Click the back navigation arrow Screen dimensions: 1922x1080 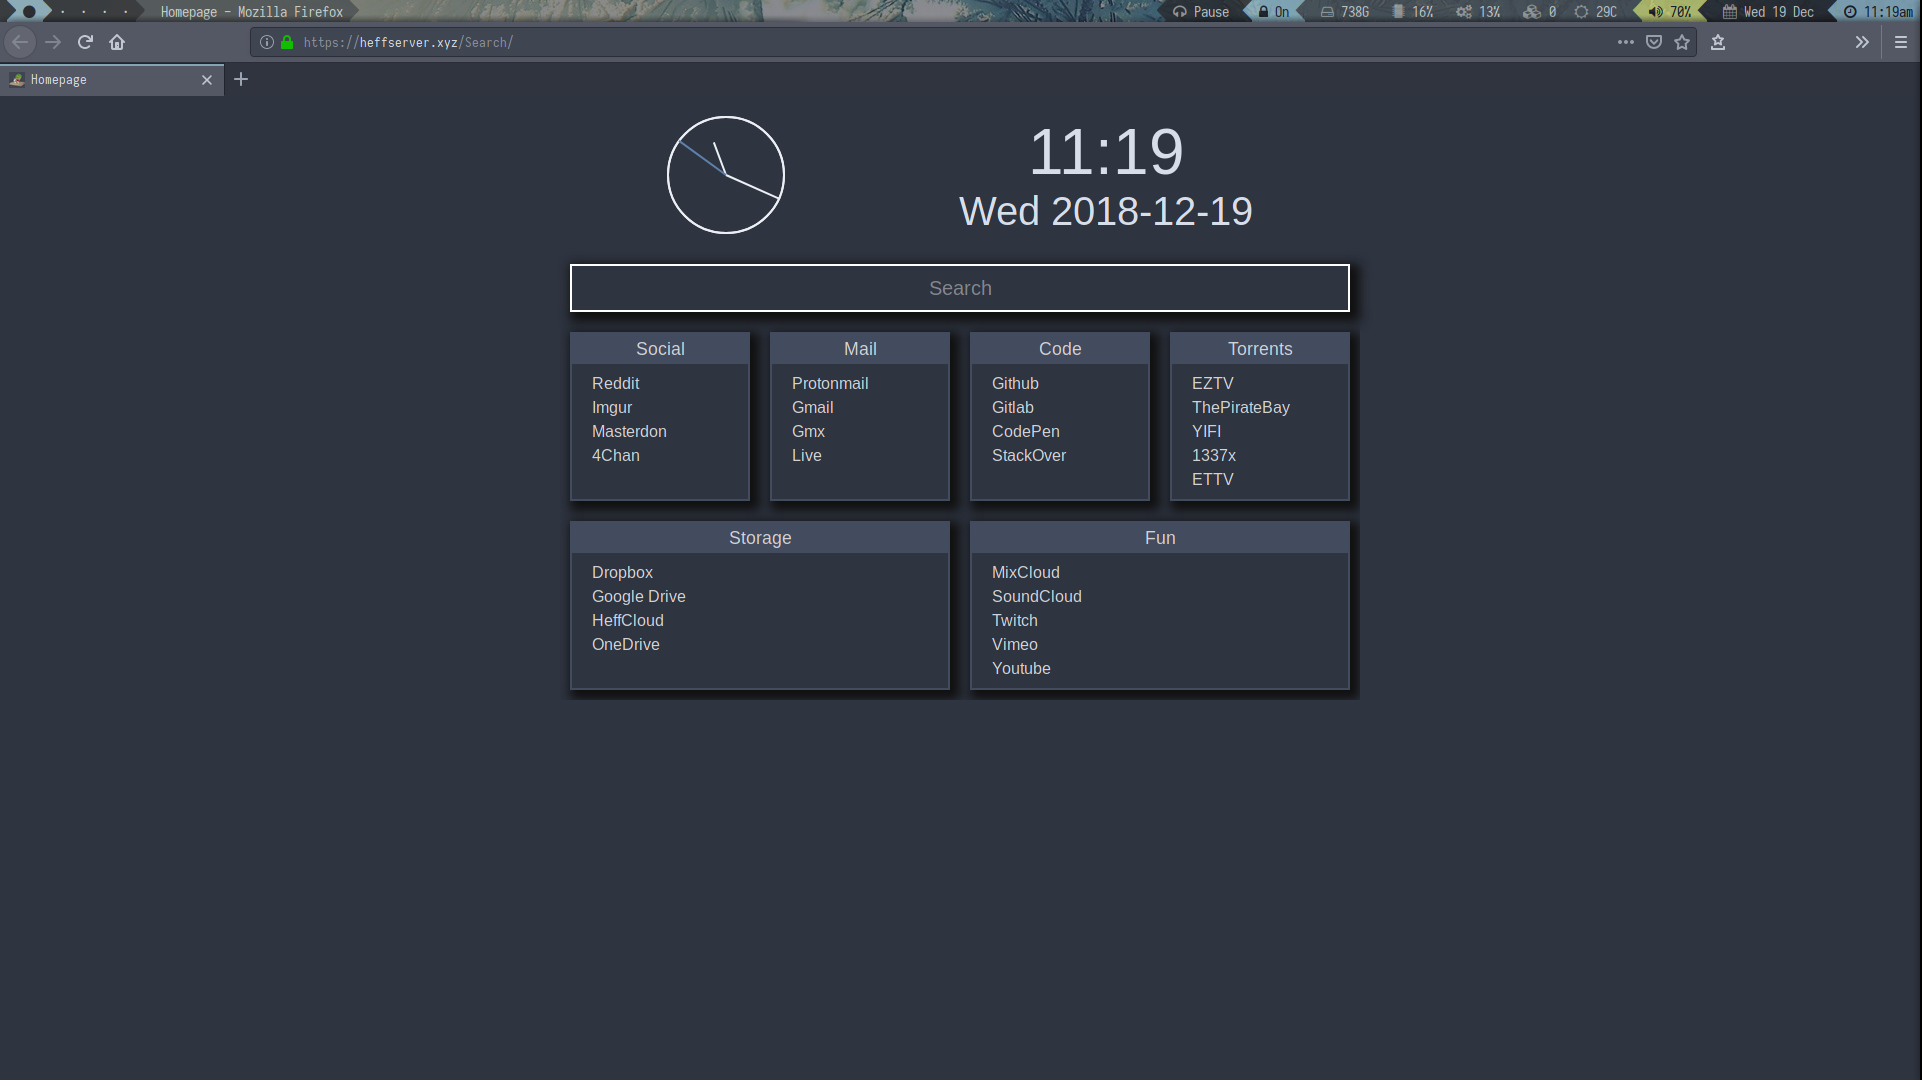click(20, 42)
